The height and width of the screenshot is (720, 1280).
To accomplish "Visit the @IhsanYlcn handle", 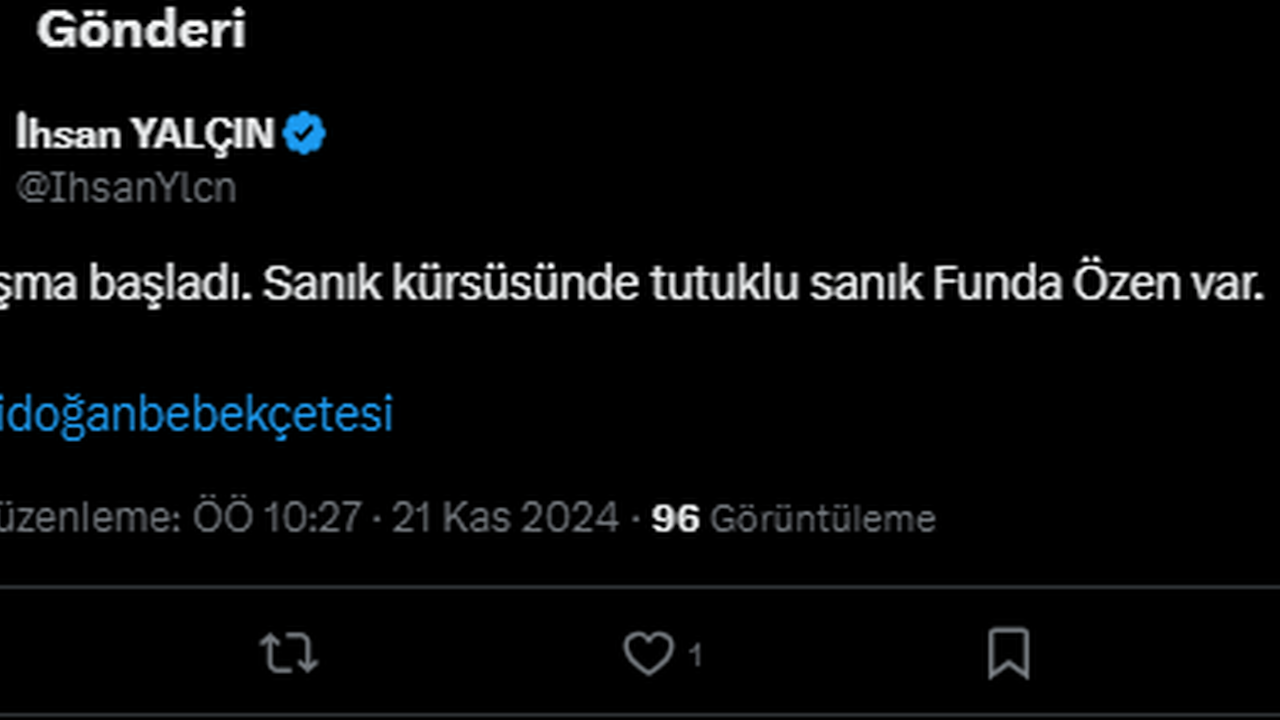I will pyautogui.click(x=126, y=187).
